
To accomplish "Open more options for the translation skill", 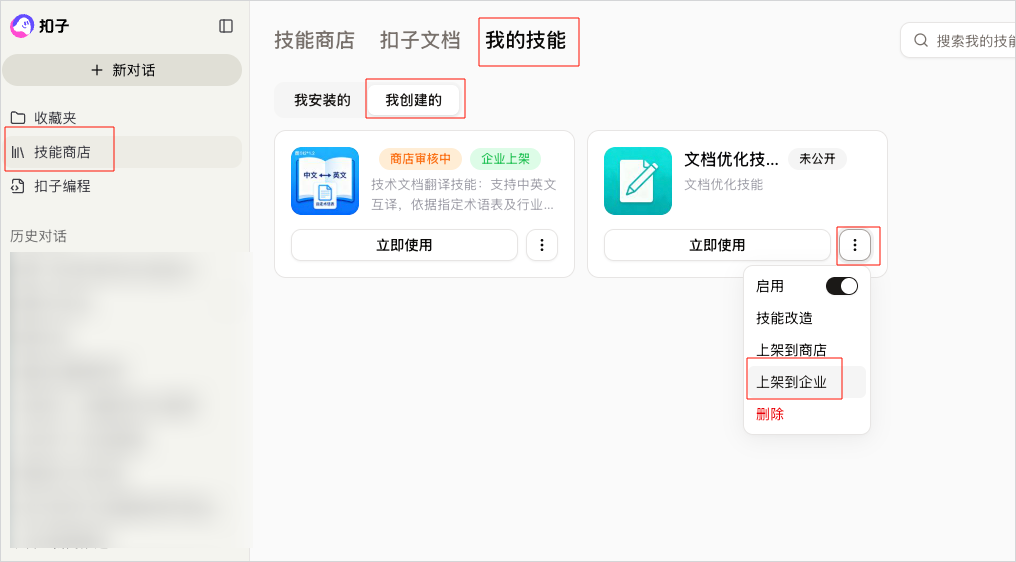I will (x=542, y=245).
